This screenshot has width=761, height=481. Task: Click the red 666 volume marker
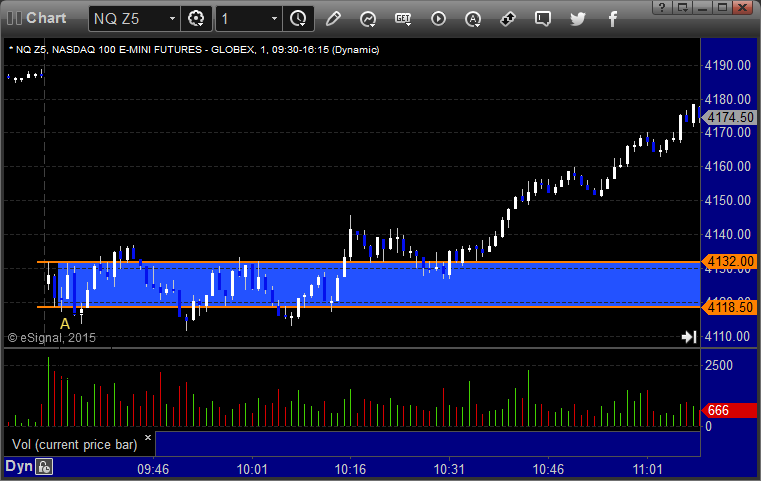729,410
